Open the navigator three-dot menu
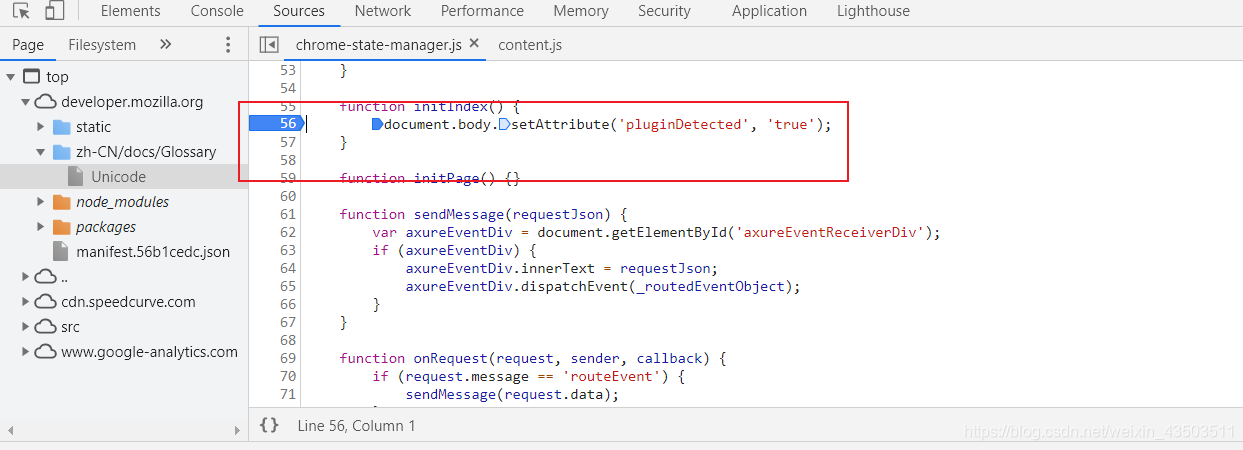 pyautogui.click(x=228, y=45)
